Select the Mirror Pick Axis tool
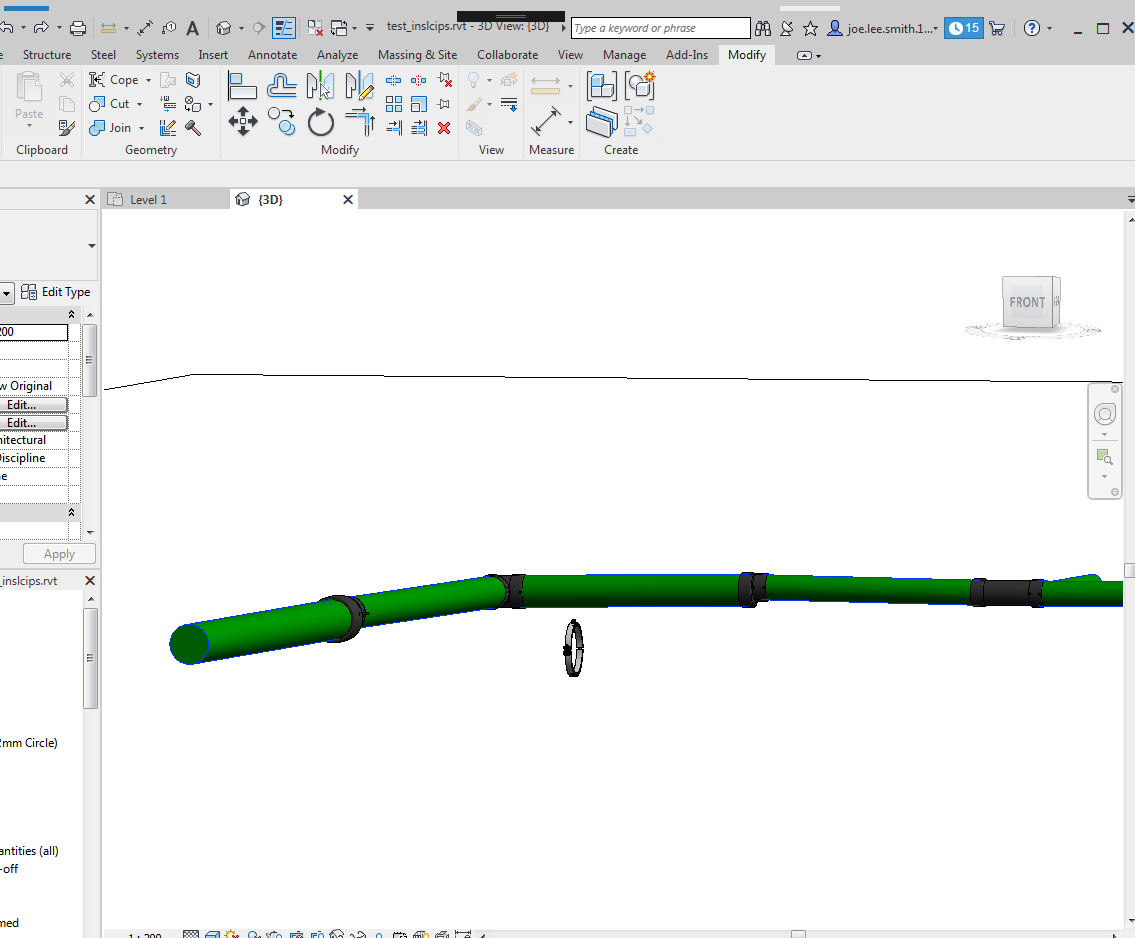1135x938 pixels. (320, 86)
